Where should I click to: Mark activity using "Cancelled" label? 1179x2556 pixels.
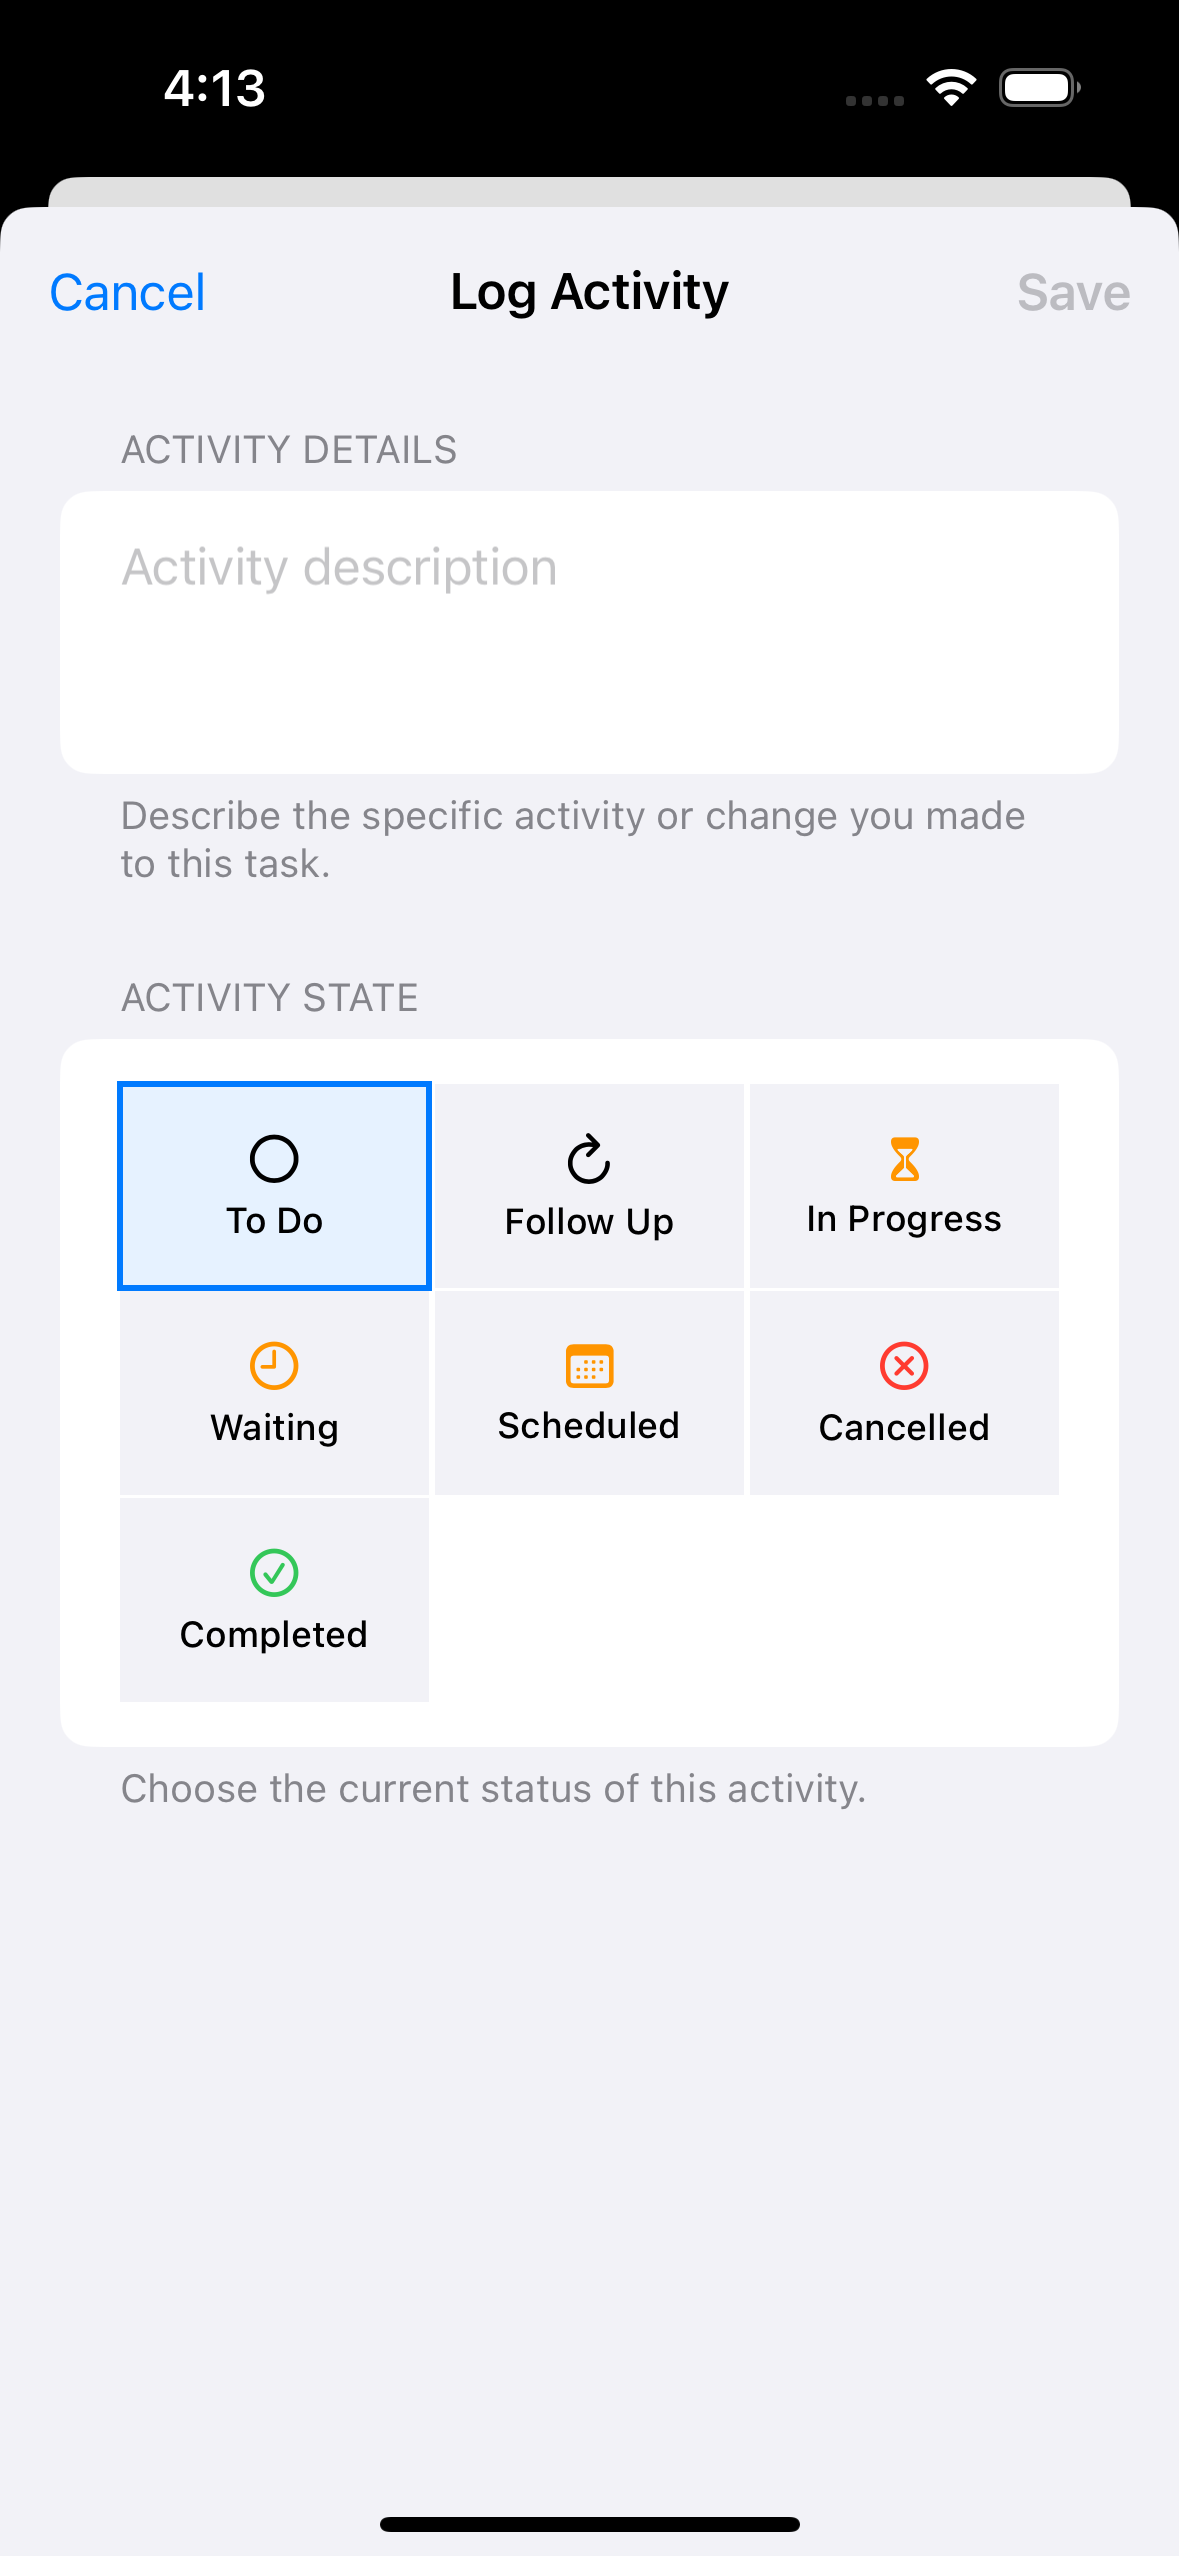click(x=904, y=1428)
